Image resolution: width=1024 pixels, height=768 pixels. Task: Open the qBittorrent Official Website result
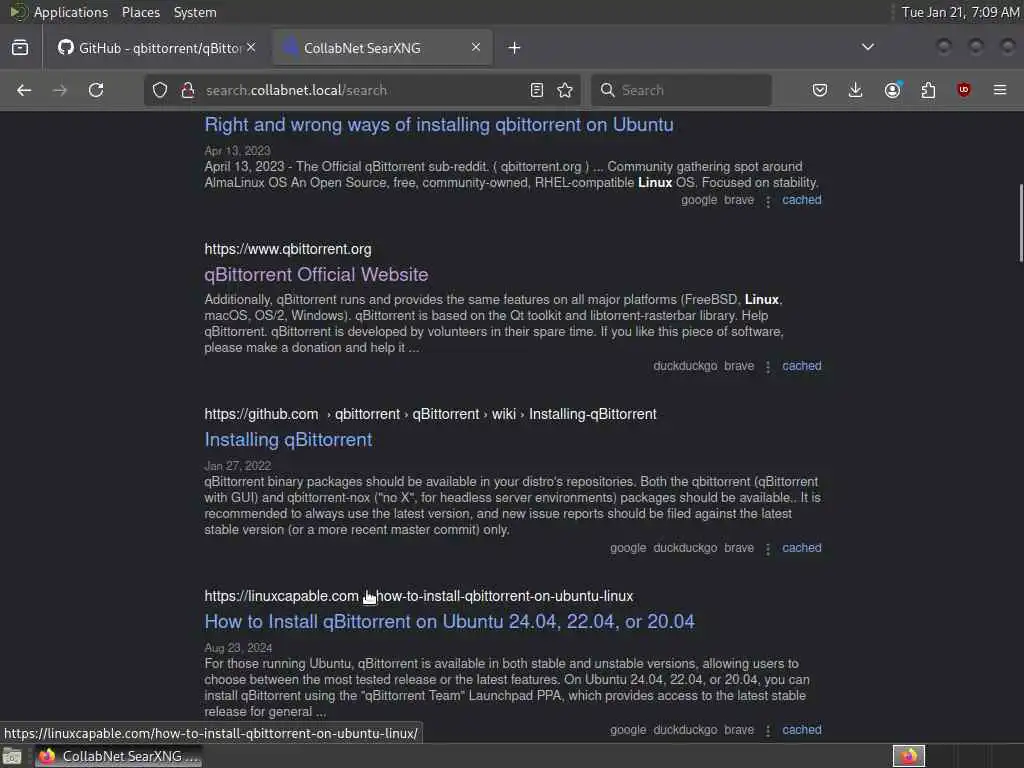click(316, 275)
